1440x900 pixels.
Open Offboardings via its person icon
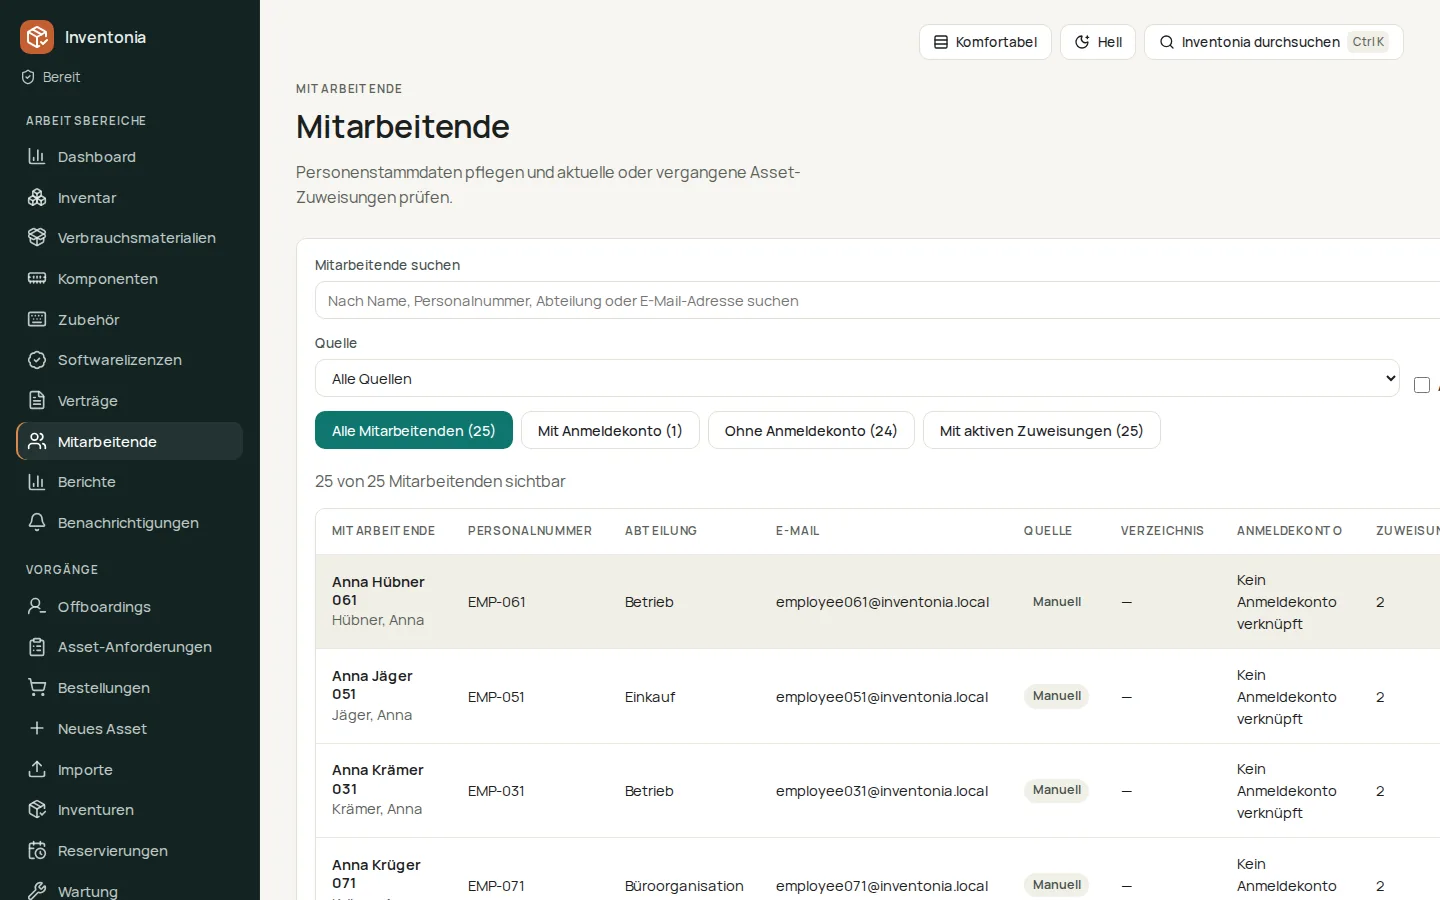point(37,606)
